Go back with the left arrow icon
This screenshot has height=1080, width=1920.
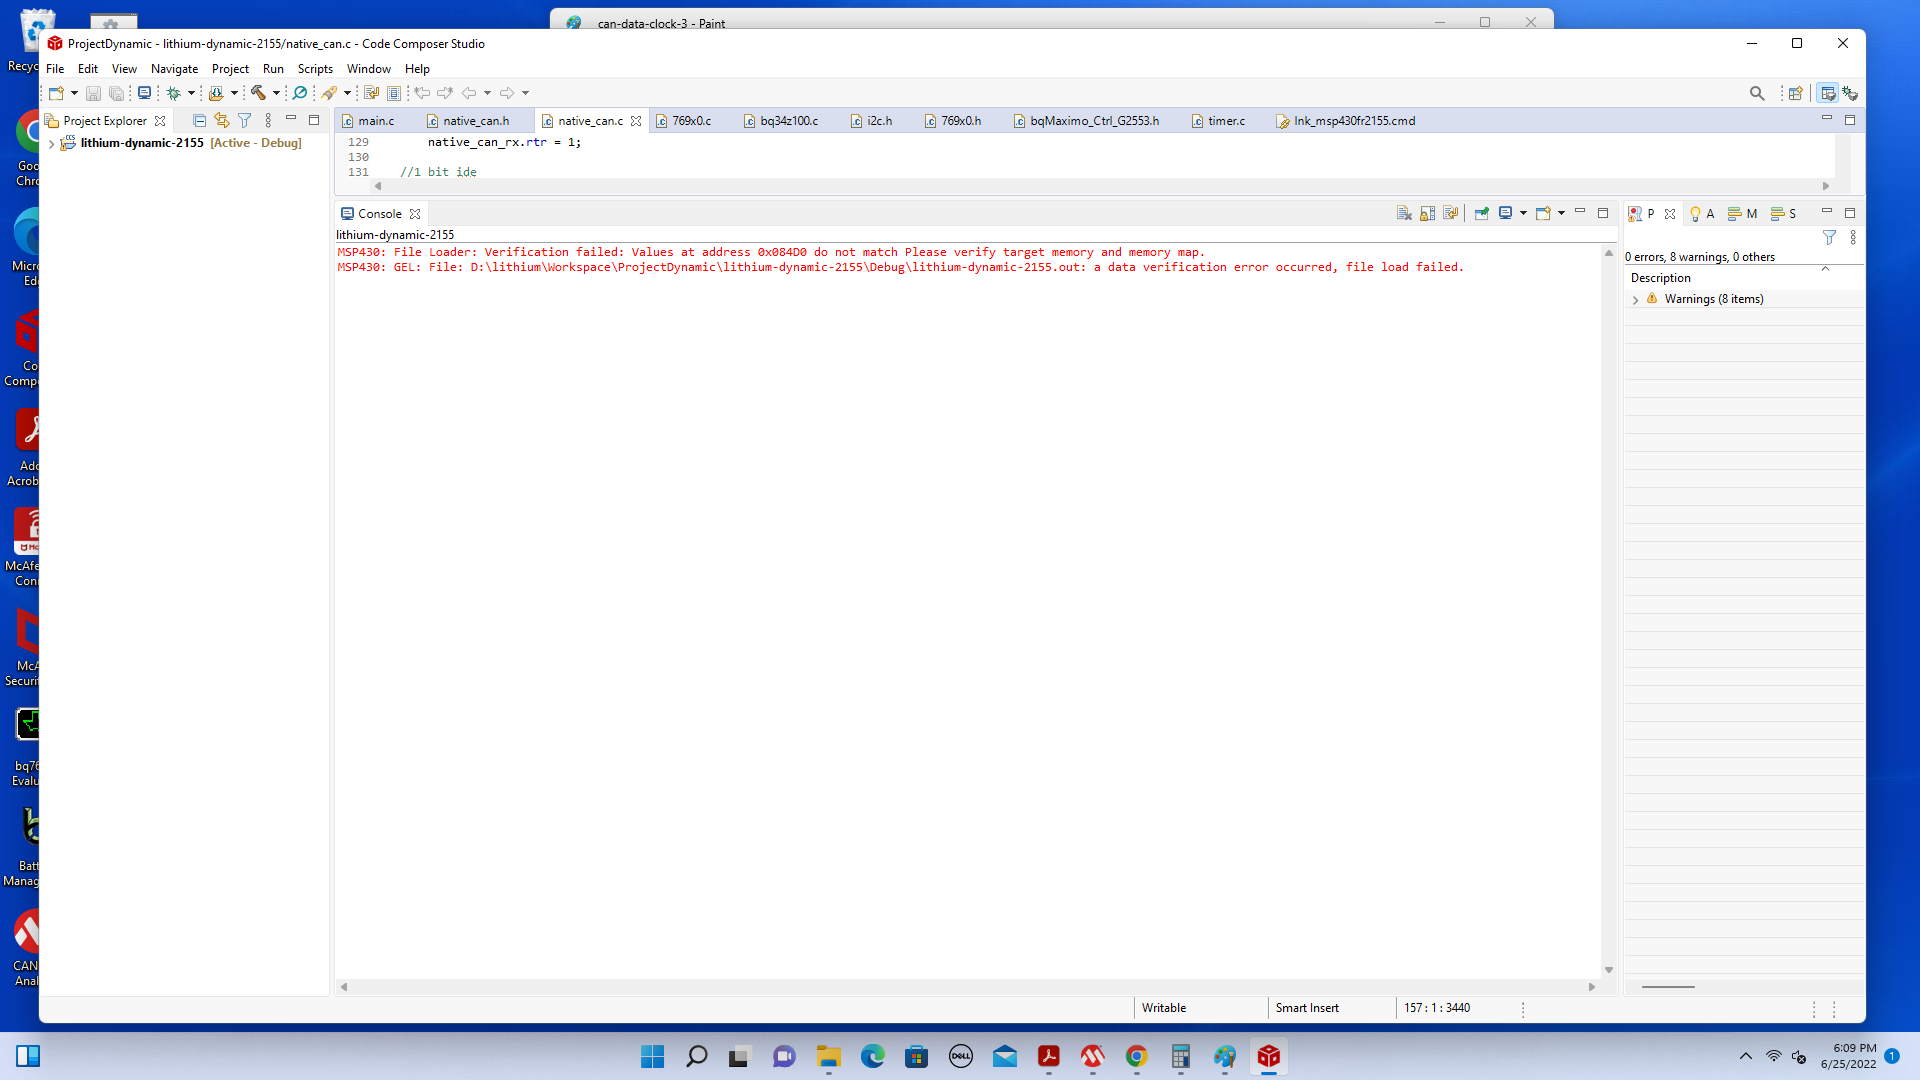coord(469,93)
